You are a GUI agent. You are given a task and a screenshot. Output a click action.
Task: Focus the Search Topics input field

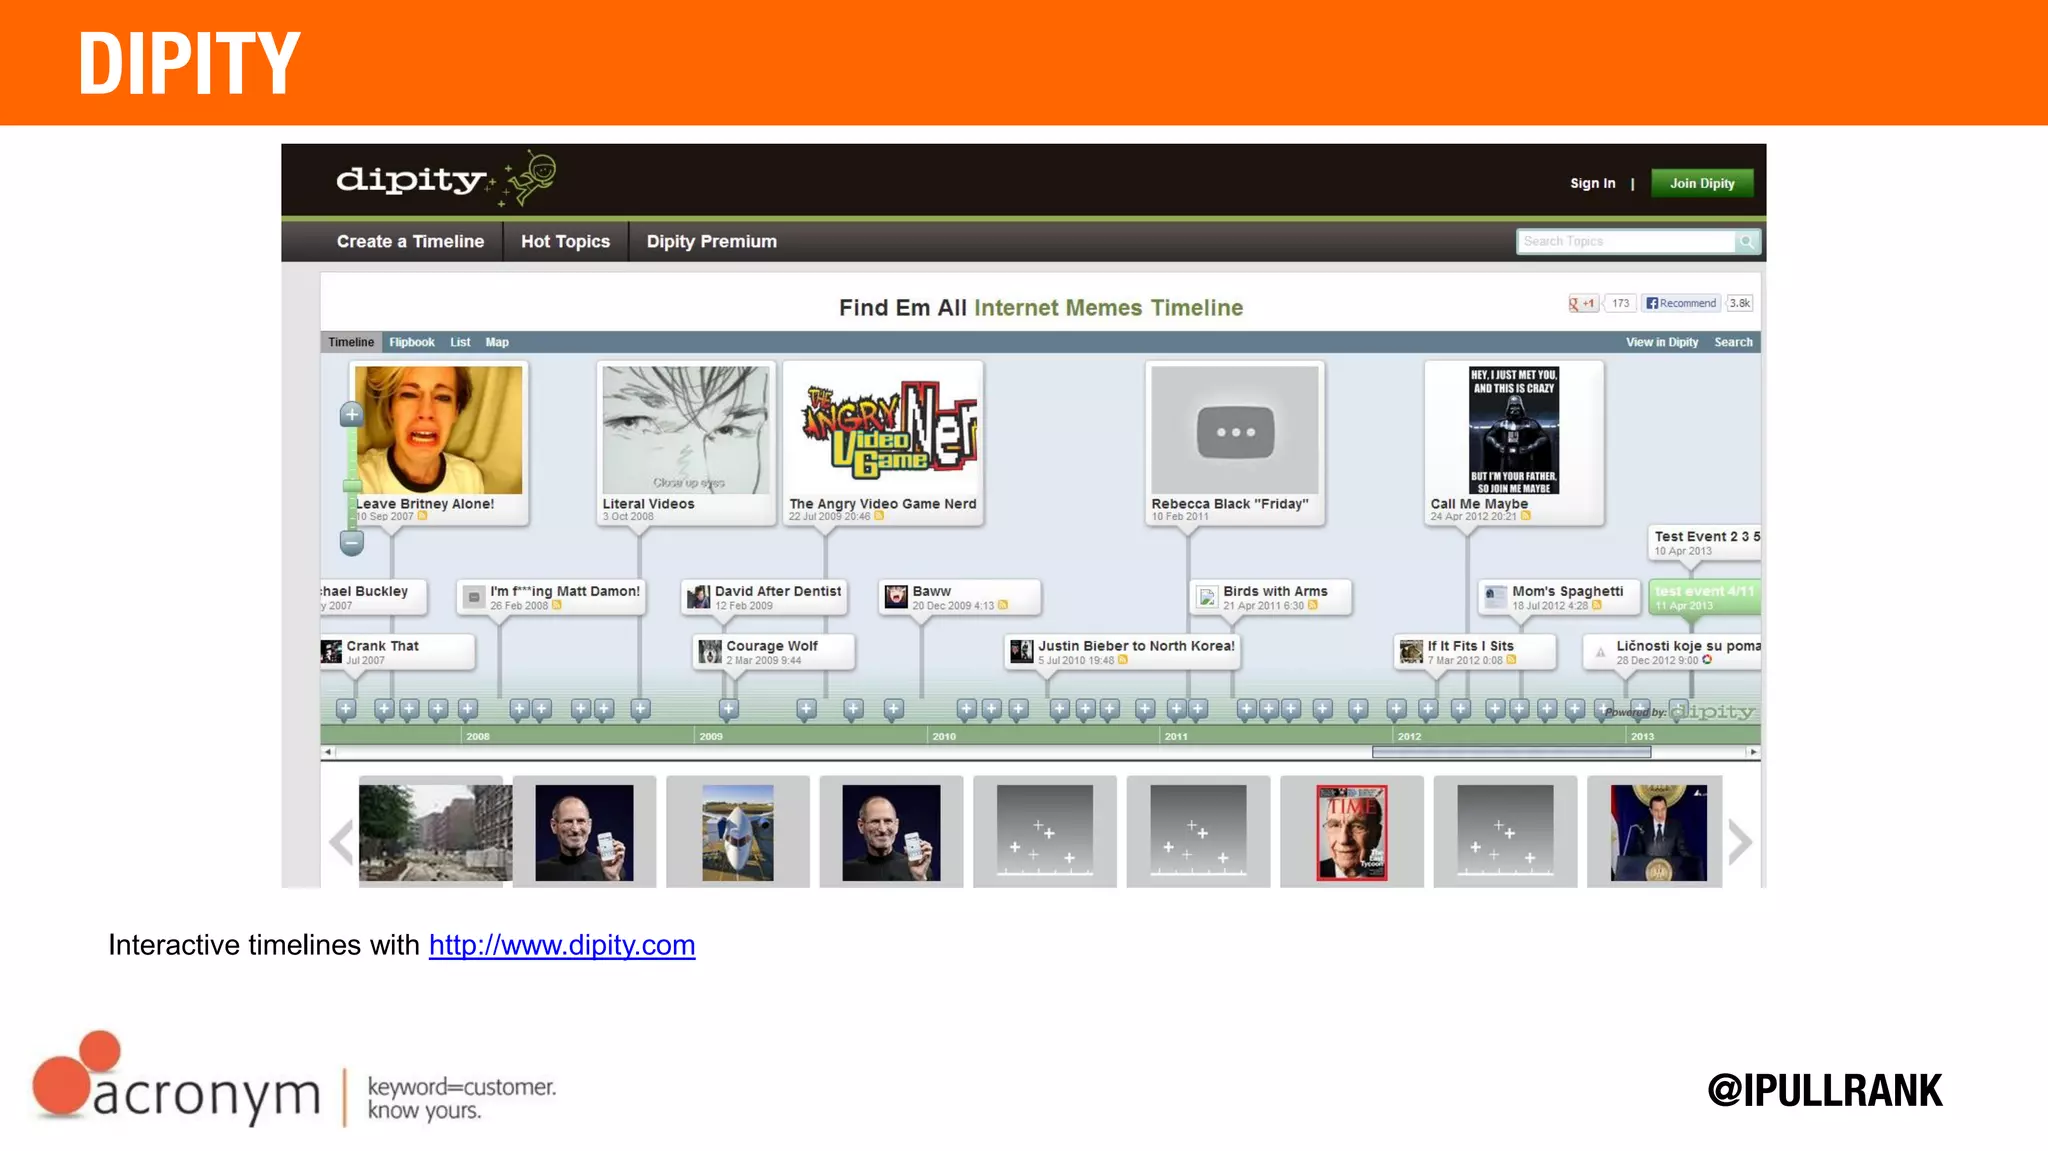tap(1626, 241)
